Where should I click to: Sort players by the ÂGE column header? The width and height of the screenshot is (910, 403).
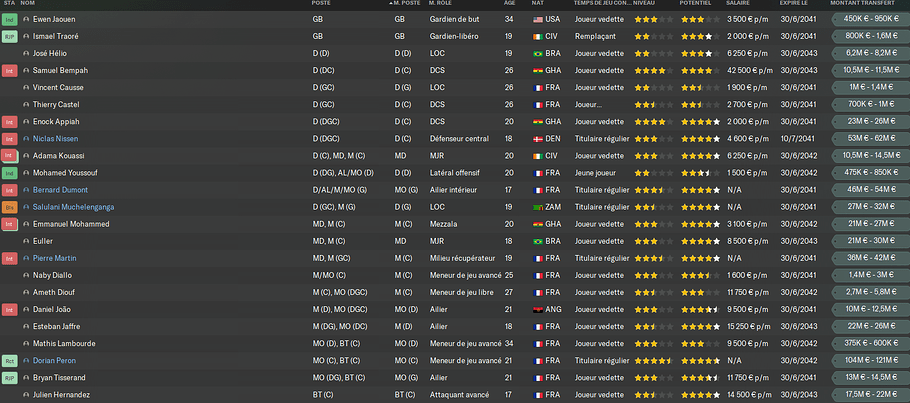pyautogui.click(x=511, y=4)
